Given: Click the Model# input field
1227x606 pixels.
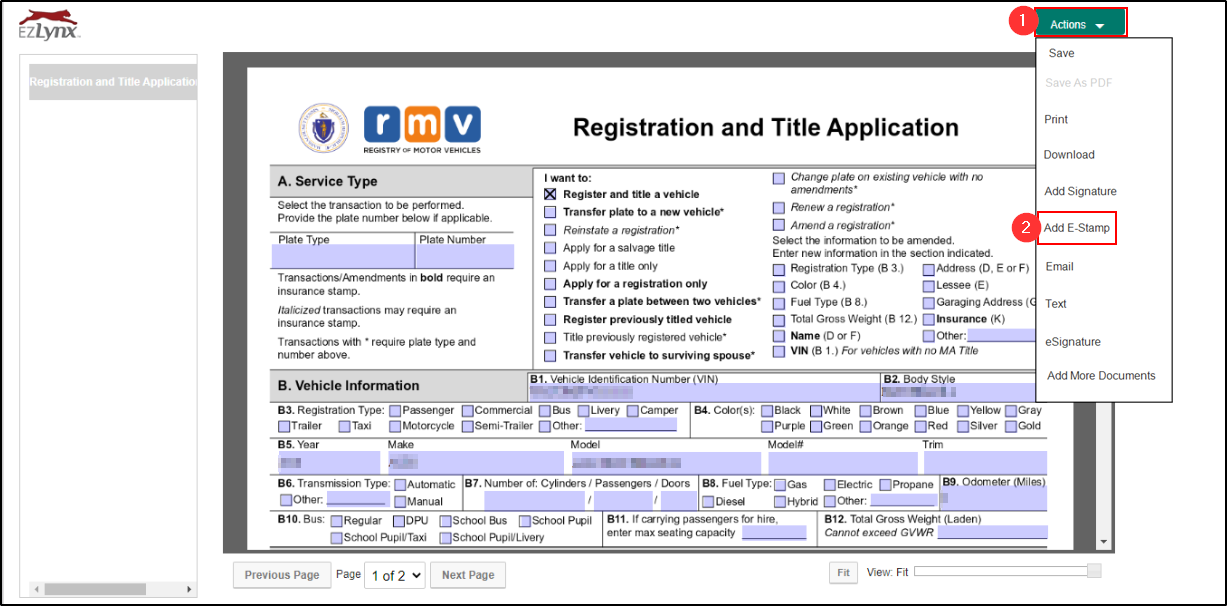Looking at the screenshot, I should point(842,462).
